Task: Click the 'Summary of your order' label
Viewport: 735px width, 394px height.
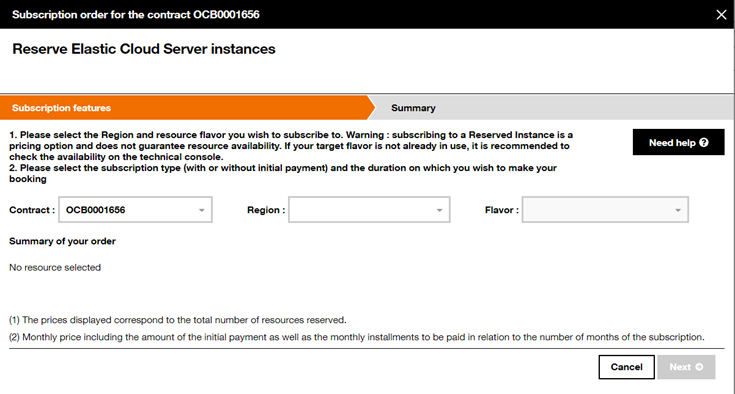Action: click(62, 241)
